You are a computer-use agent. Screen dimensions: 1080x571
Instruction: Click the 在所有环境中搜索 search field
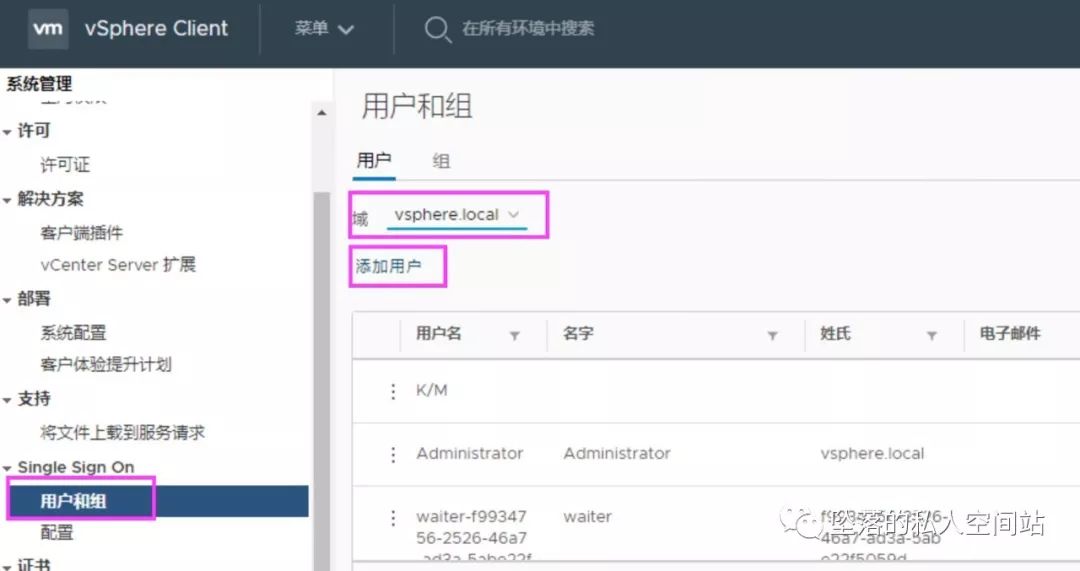[x=528, y=29]
